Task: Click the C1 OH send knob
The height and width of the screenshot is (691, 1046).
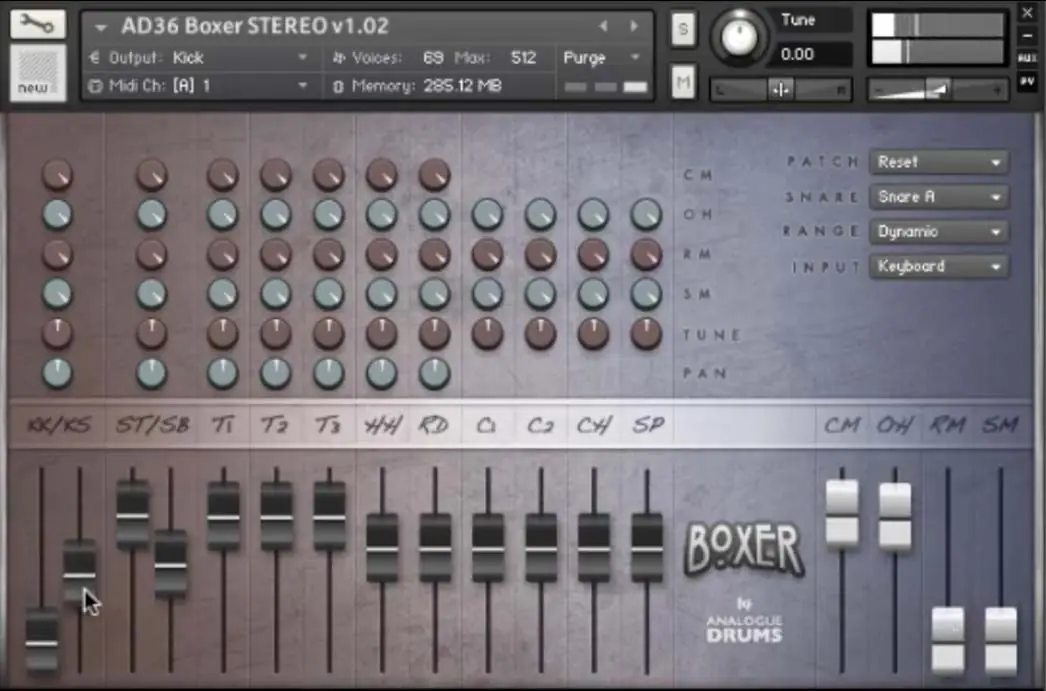Action: pos(488,215)
